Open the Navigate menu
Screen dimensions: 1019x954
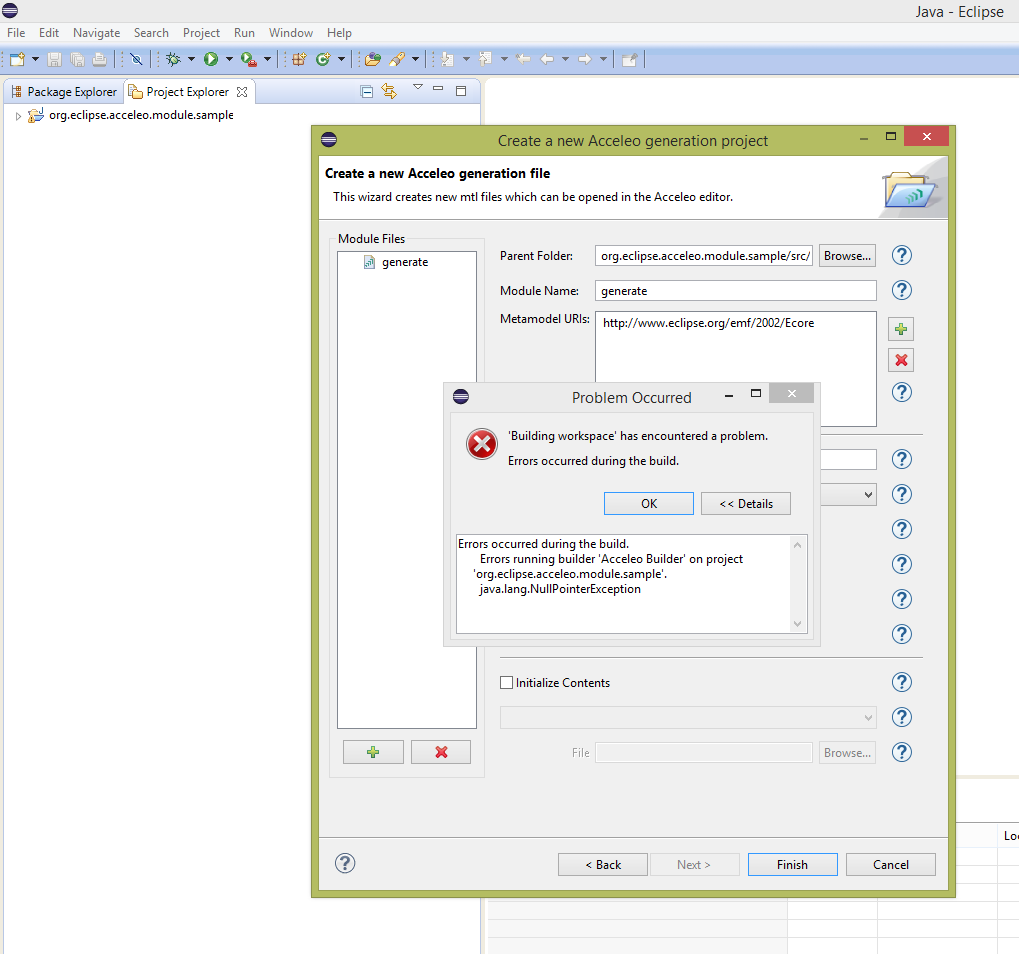click(96, 32)
